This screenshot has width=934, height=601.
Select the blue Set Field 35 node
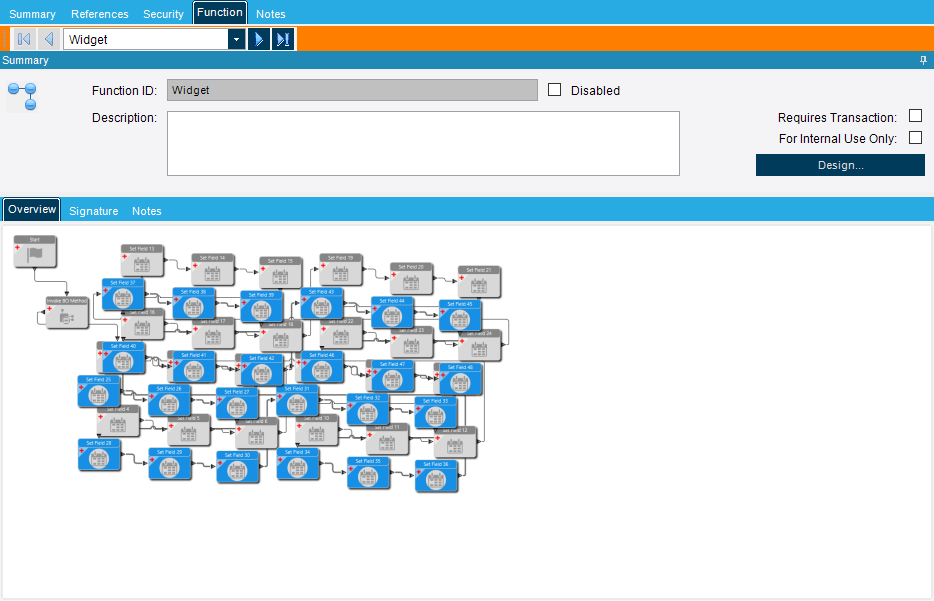pos(368,472)
